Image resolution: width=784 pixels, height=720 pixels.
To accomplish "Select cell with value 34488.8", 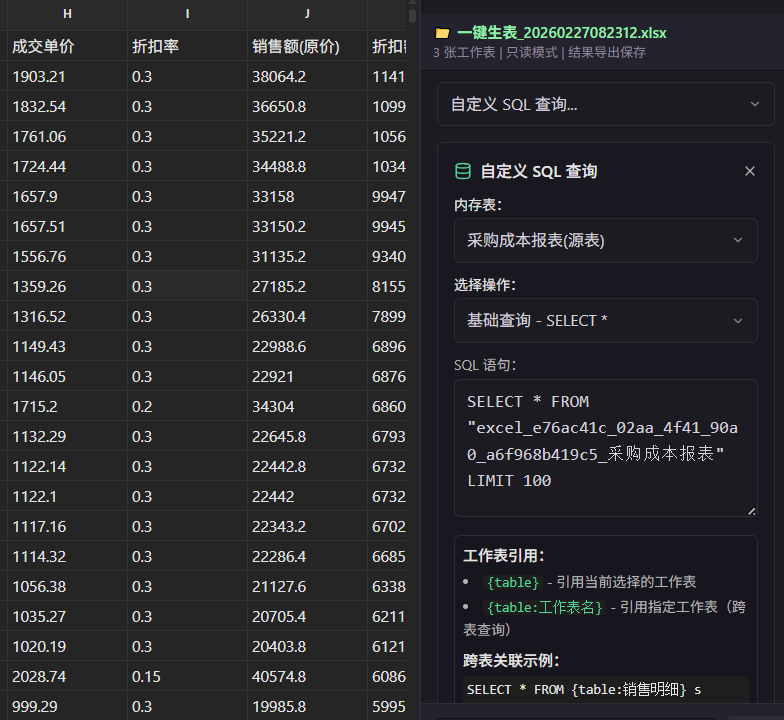I will (308, 166).
